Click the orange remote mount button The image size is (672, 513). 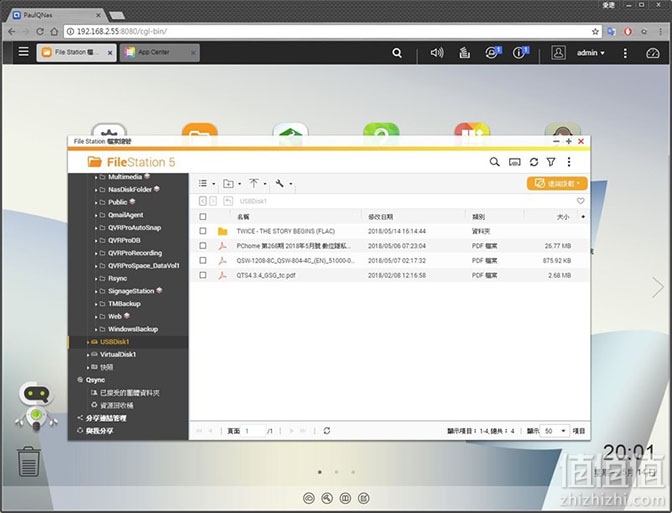[x=557, y=183]
